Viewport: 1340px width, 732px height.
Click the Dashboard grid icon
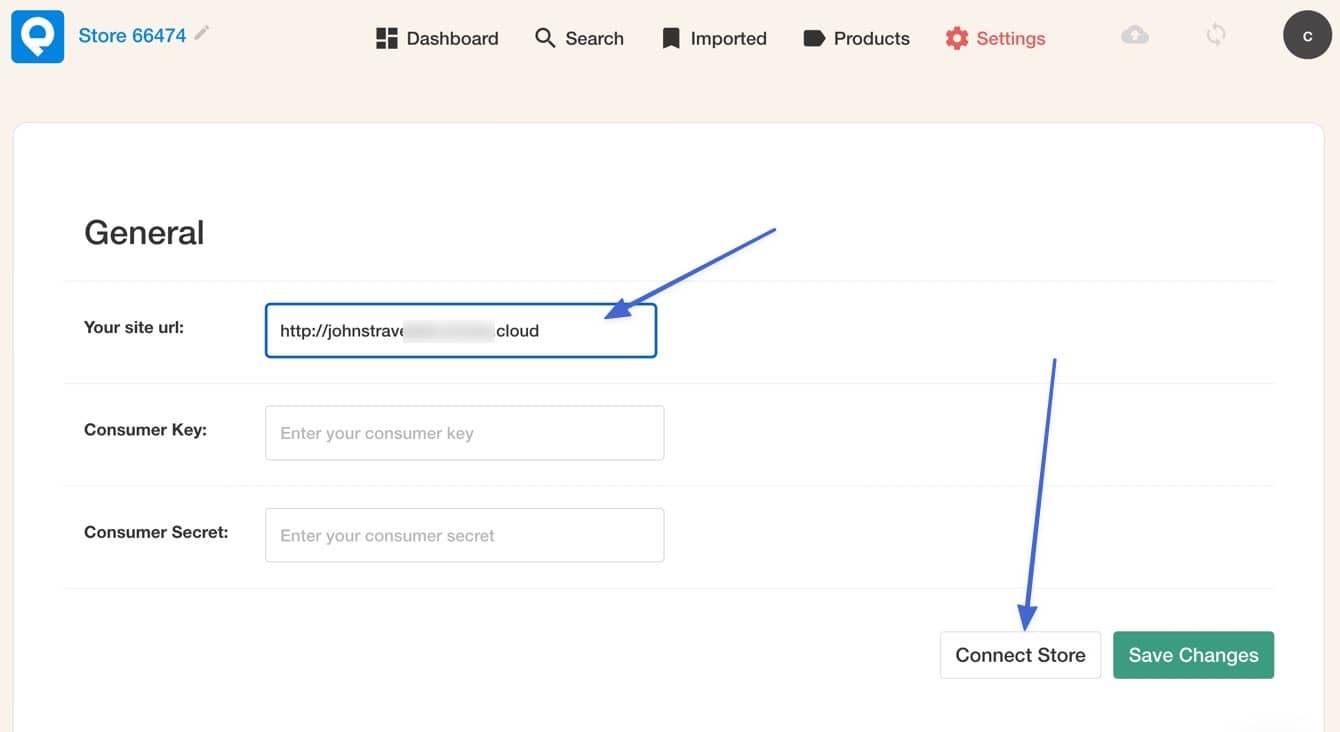tap(387, 38)
